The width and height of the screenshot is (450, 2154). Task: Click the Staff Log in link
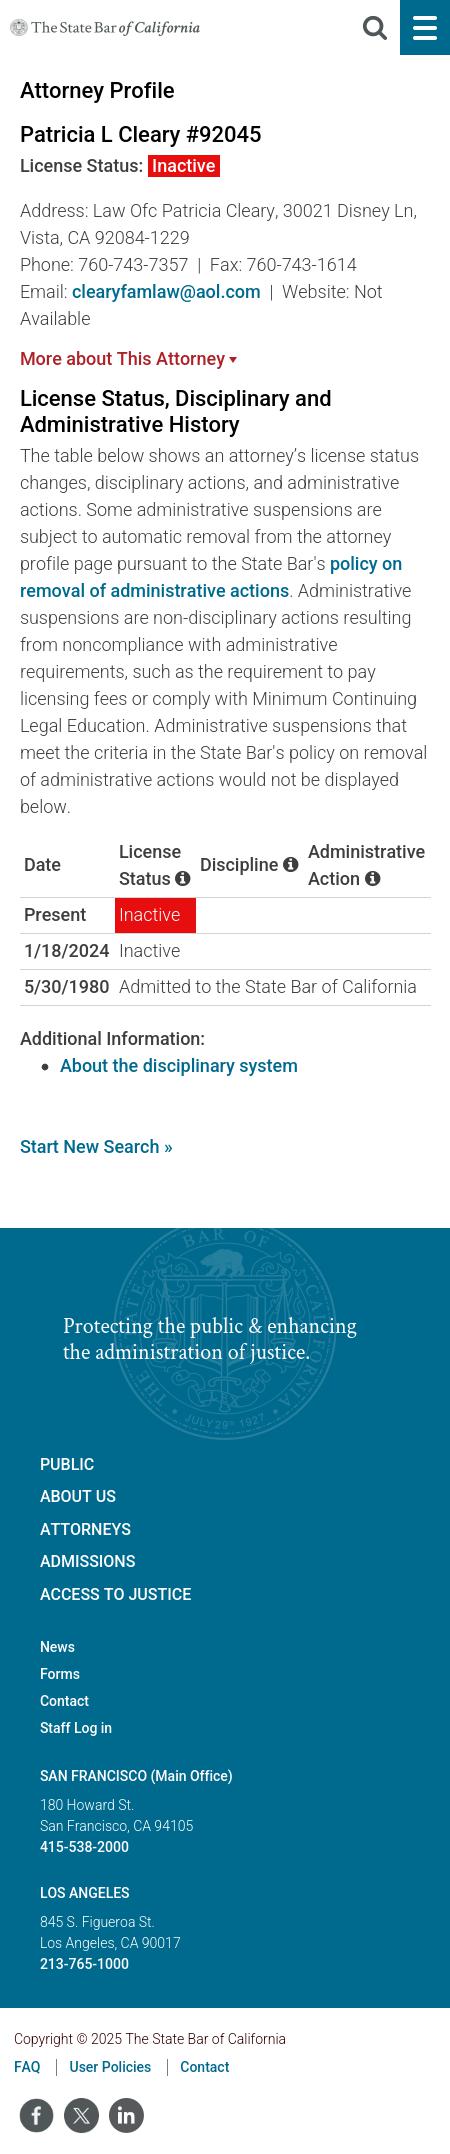click(x=76, y=1728)
